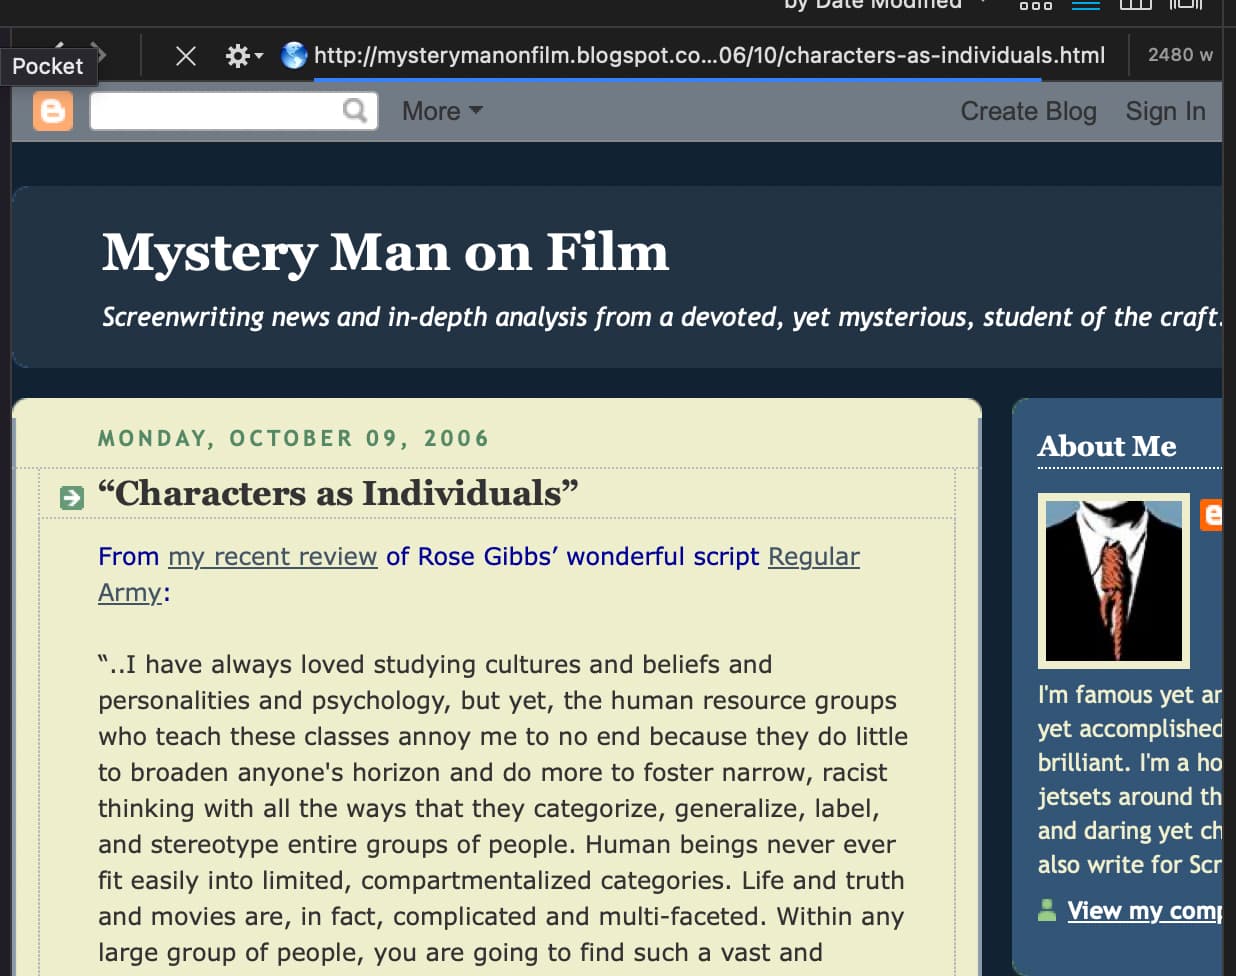Viewport: 1236px width, 976px height.
Task: Expand the More dropdown in Blogger navbar
Action: (441, 111)
